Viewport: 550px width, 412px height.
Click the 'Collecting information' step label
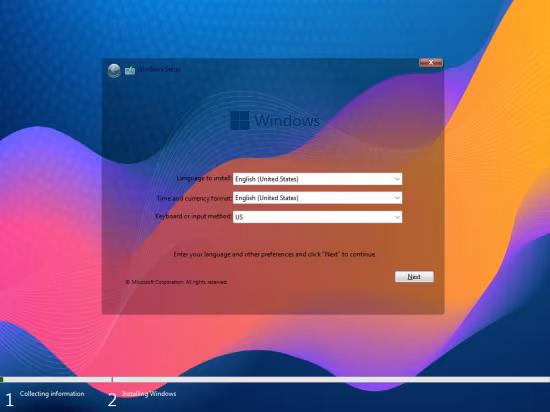coord(52,394)
